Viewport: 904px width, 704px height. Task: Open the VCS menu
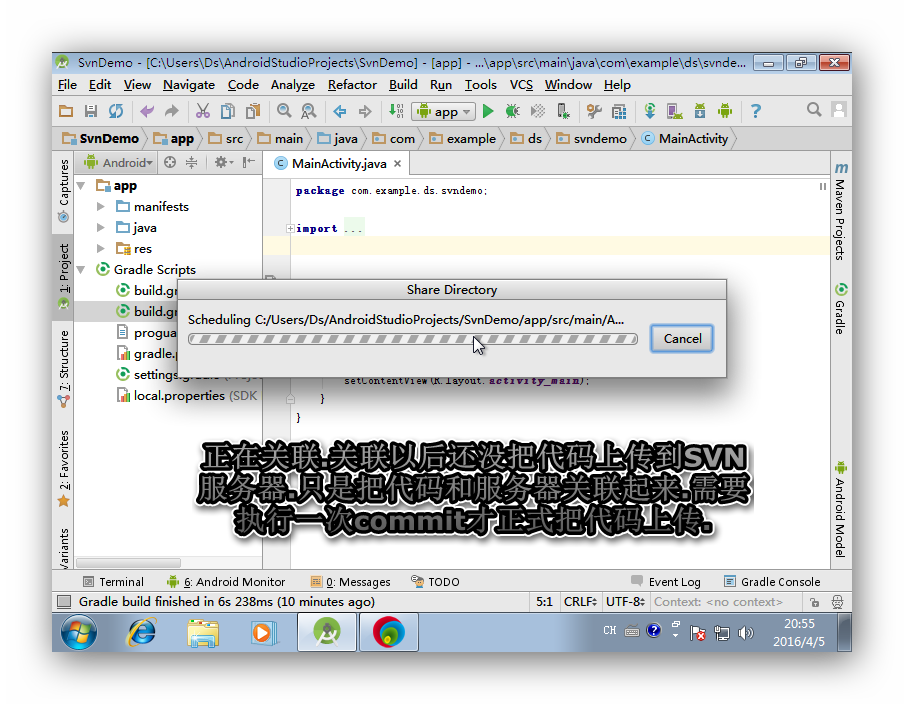(521, 85)
